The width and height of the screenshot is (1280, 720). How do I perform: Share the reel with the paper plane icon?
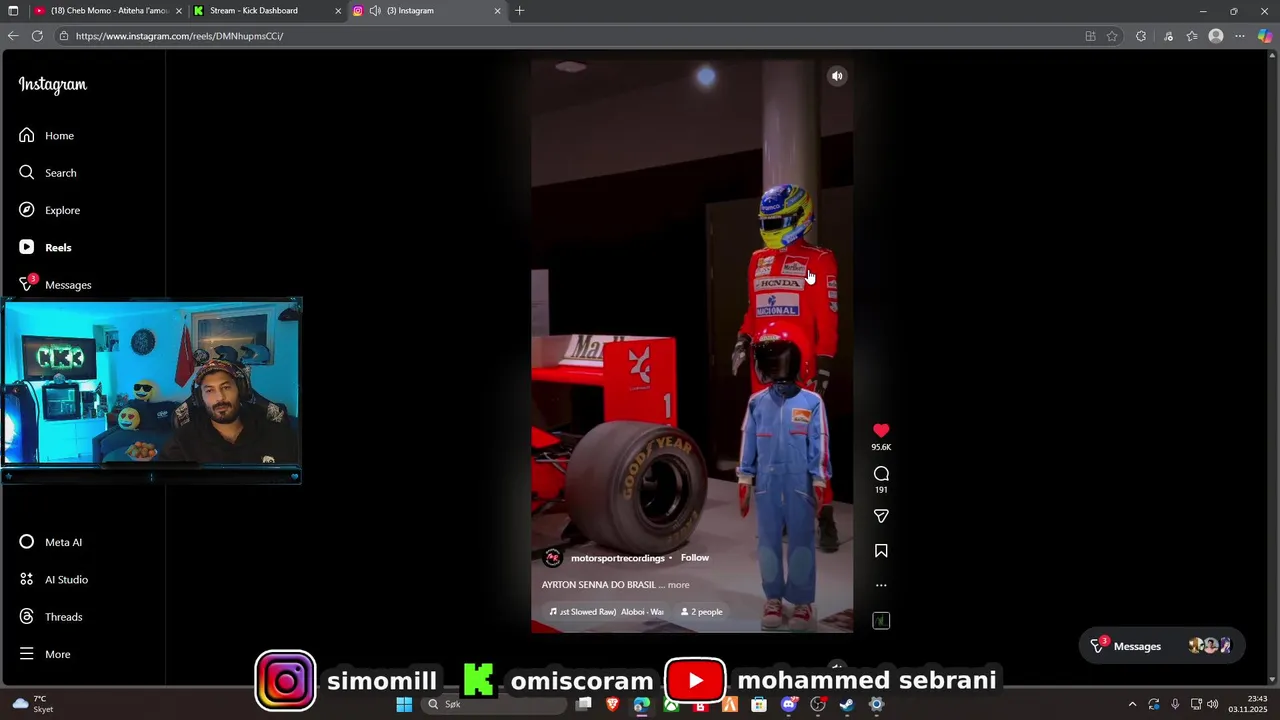click(881, 516)
